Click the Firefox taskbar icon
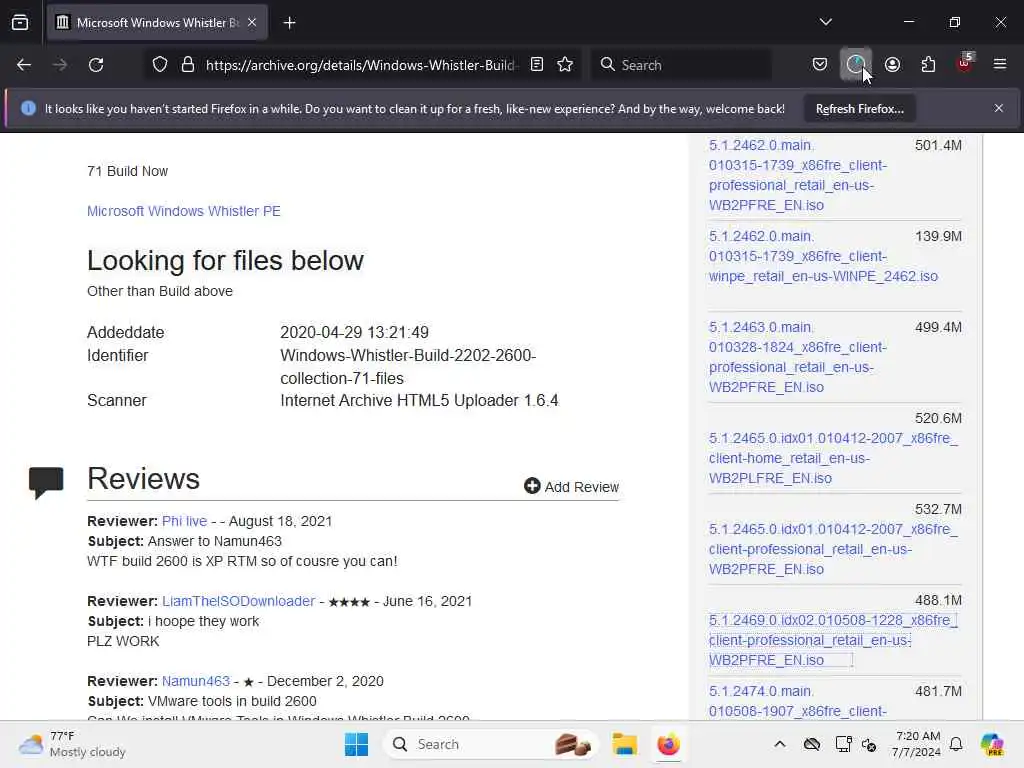The height and width of the screenshot is (768, 1024). coord(668,744)
